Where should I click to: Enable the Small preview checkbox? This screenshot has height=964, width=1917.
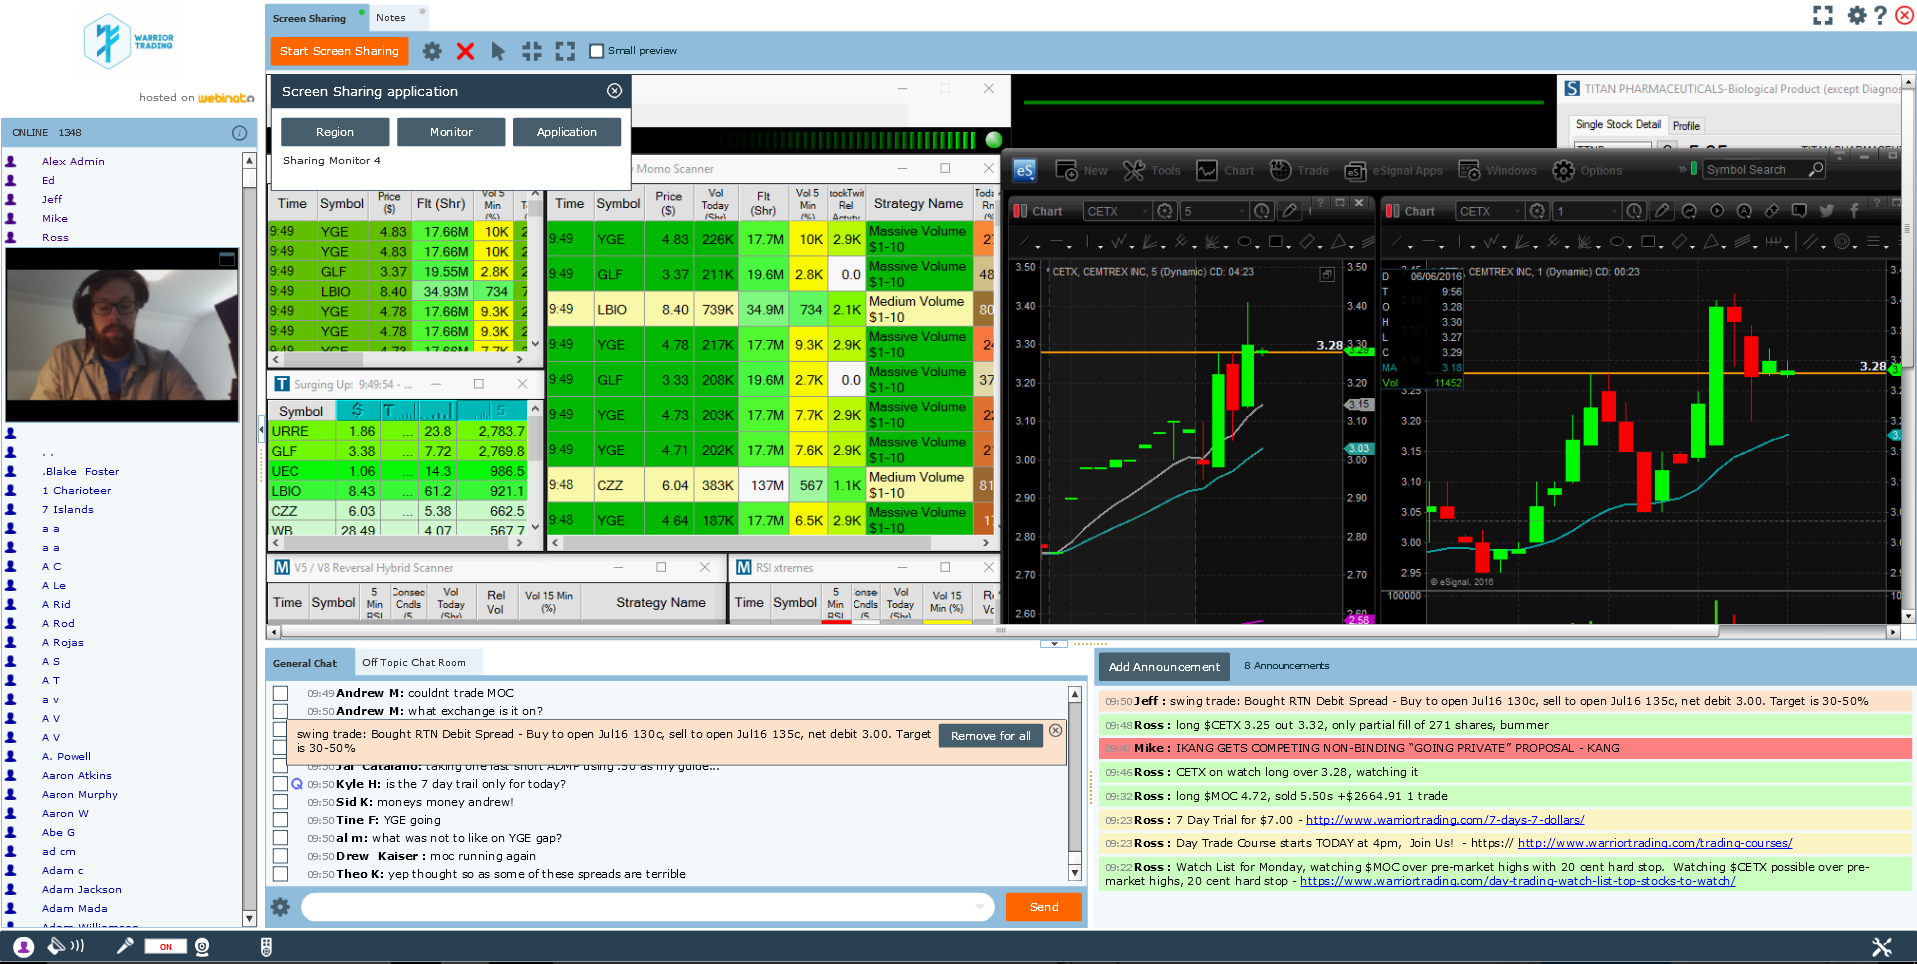(596, 51)
